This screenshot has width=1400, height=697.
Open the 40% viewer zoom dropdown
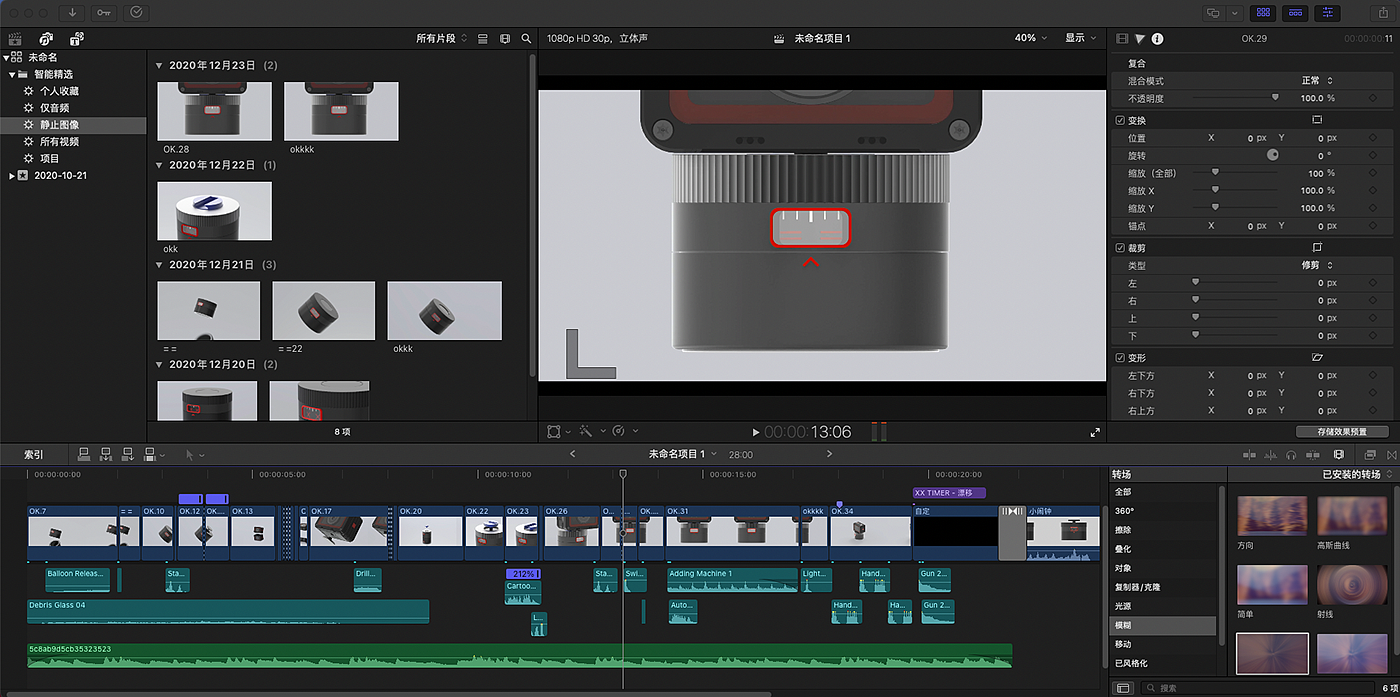(1031, 38)
